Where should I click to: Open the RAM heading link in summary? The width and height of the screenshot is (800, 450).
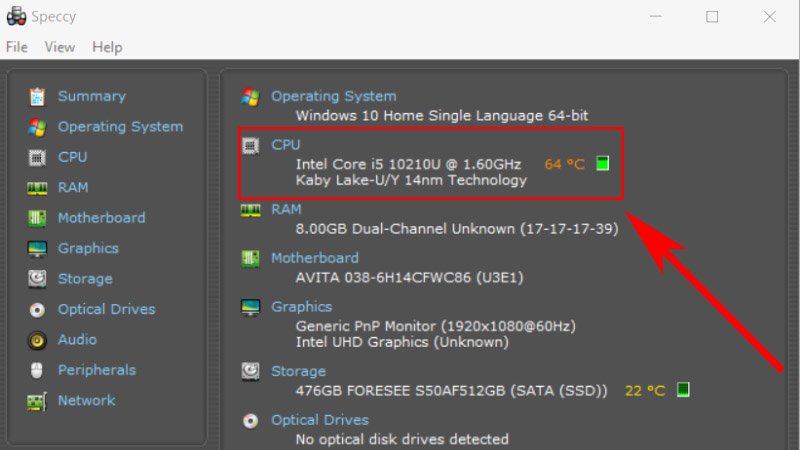286,209
